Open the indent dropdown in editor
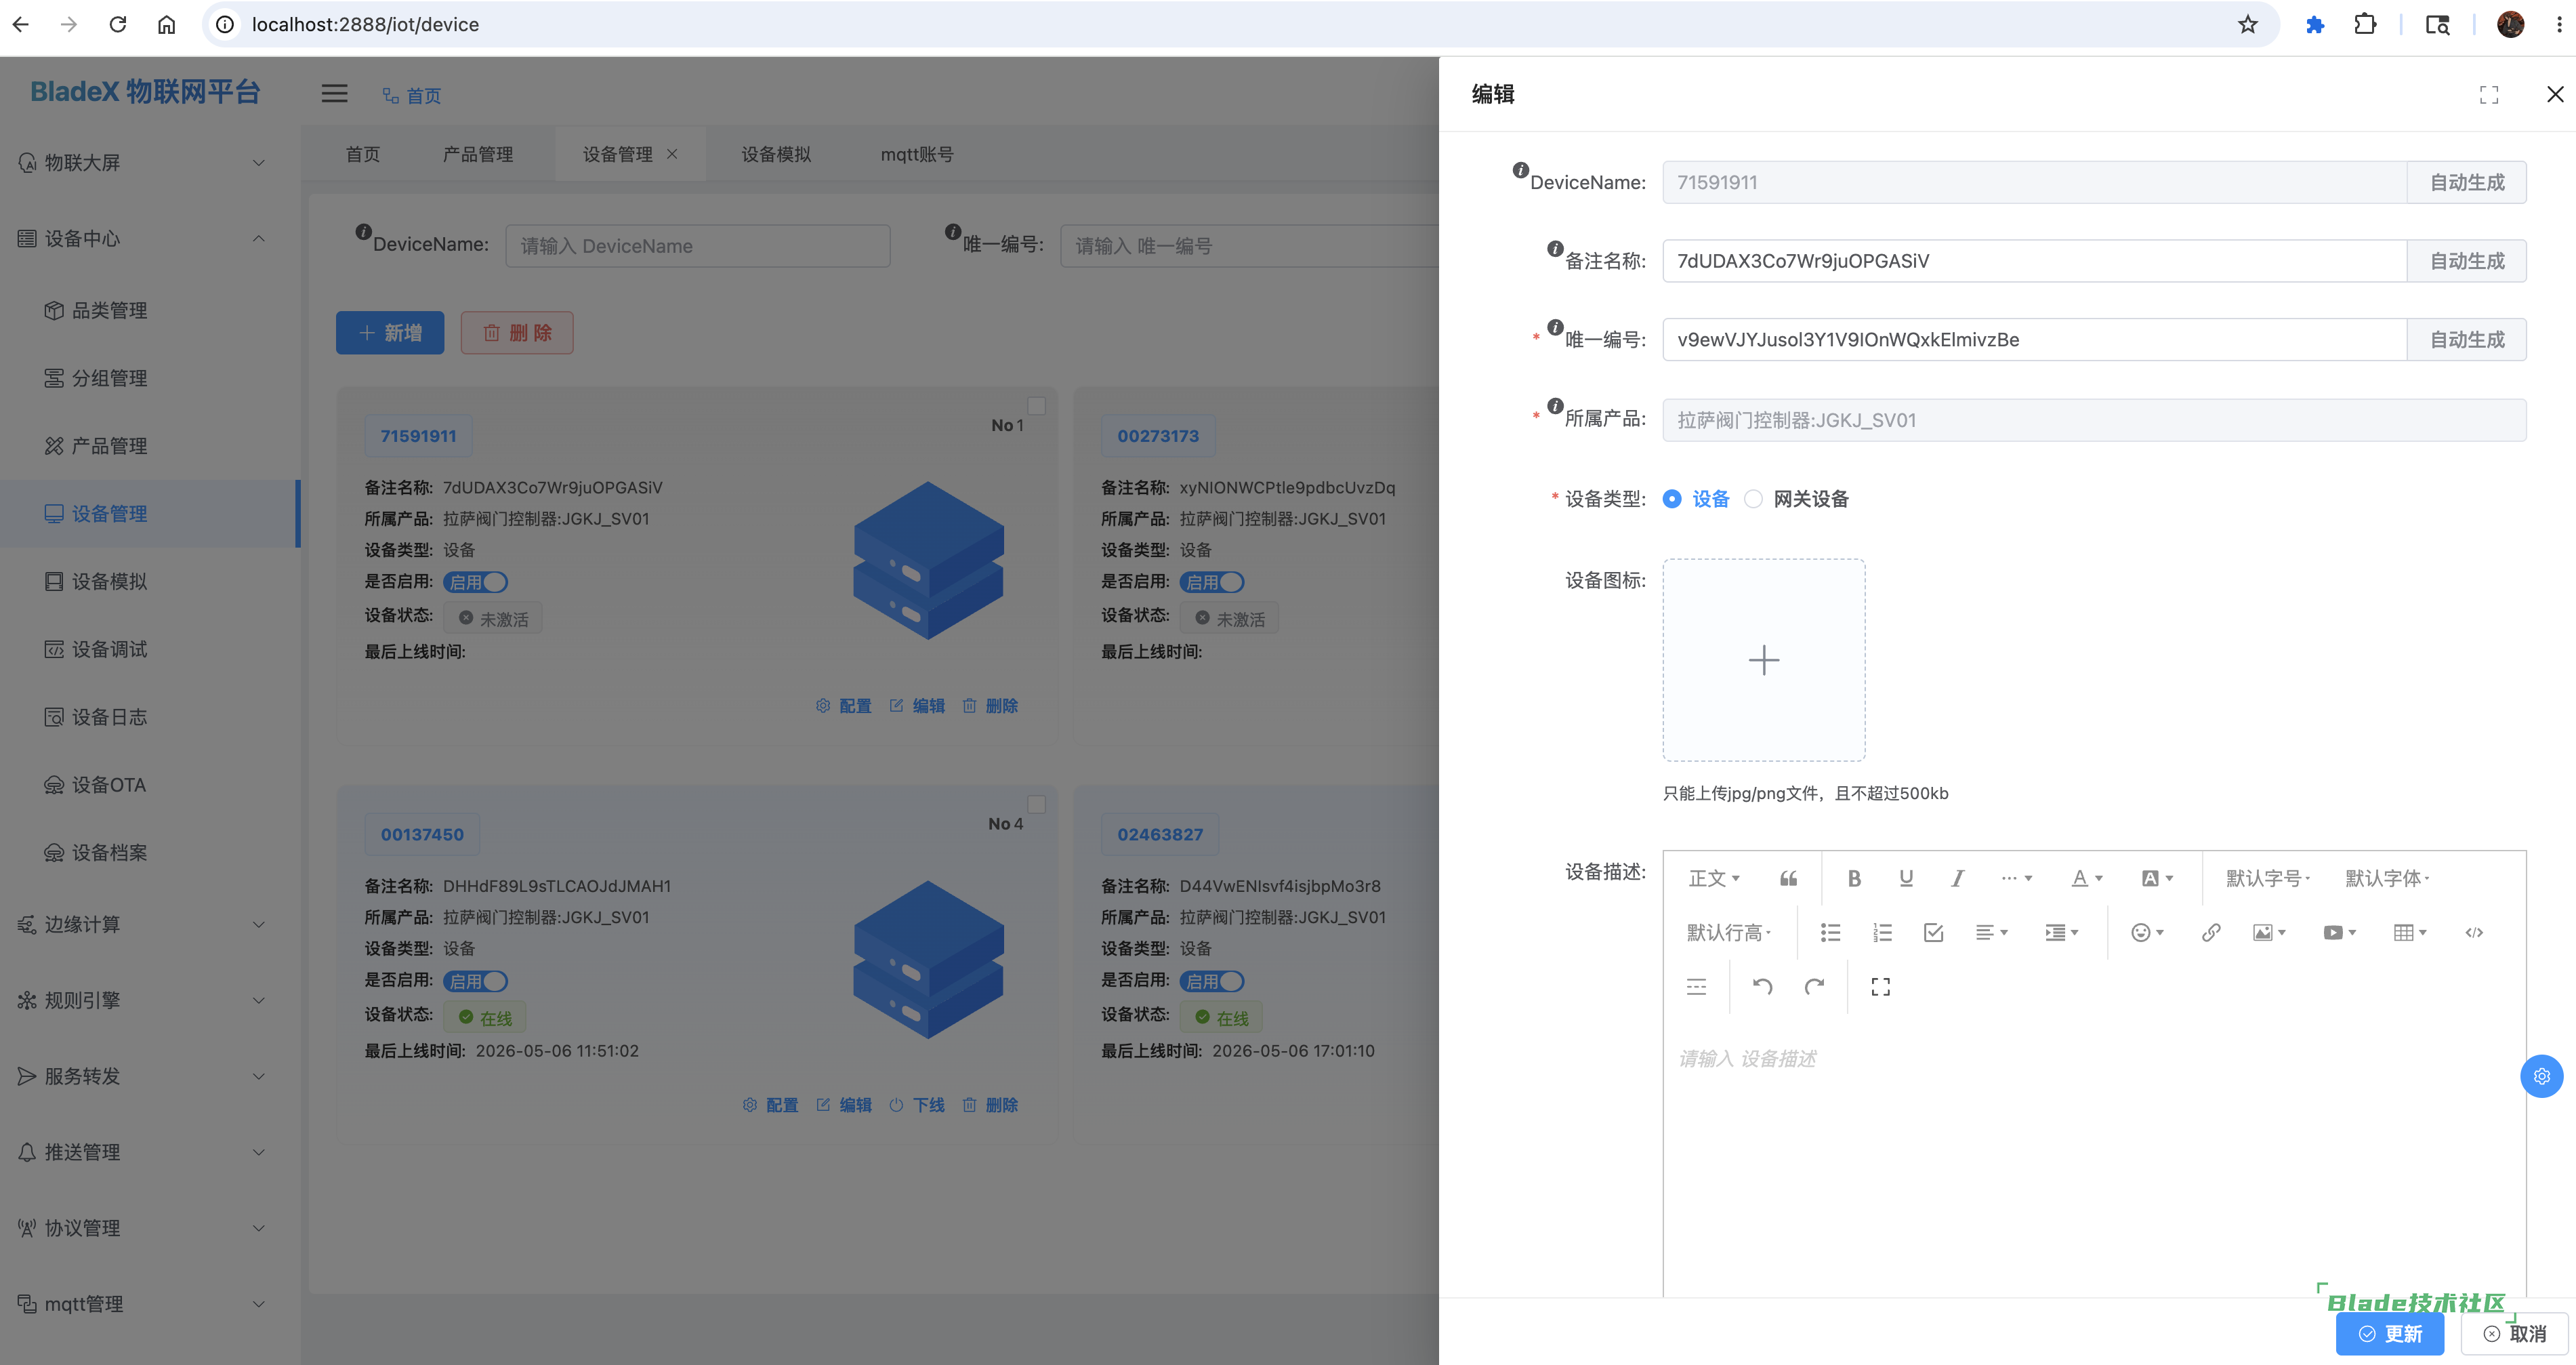2576x1365 pixels. coord(2062,932)
